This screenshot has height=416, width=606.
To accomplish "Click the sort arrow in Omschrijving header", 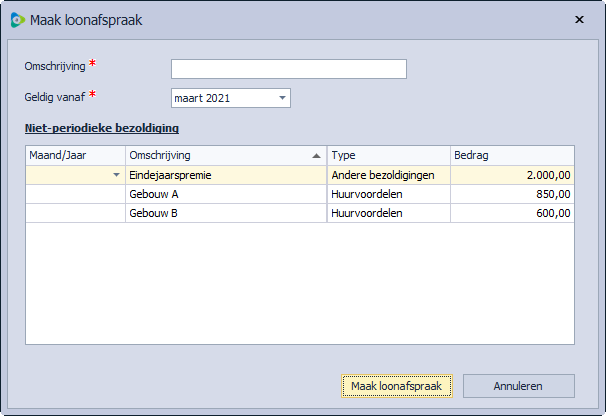I will point(317,156).
